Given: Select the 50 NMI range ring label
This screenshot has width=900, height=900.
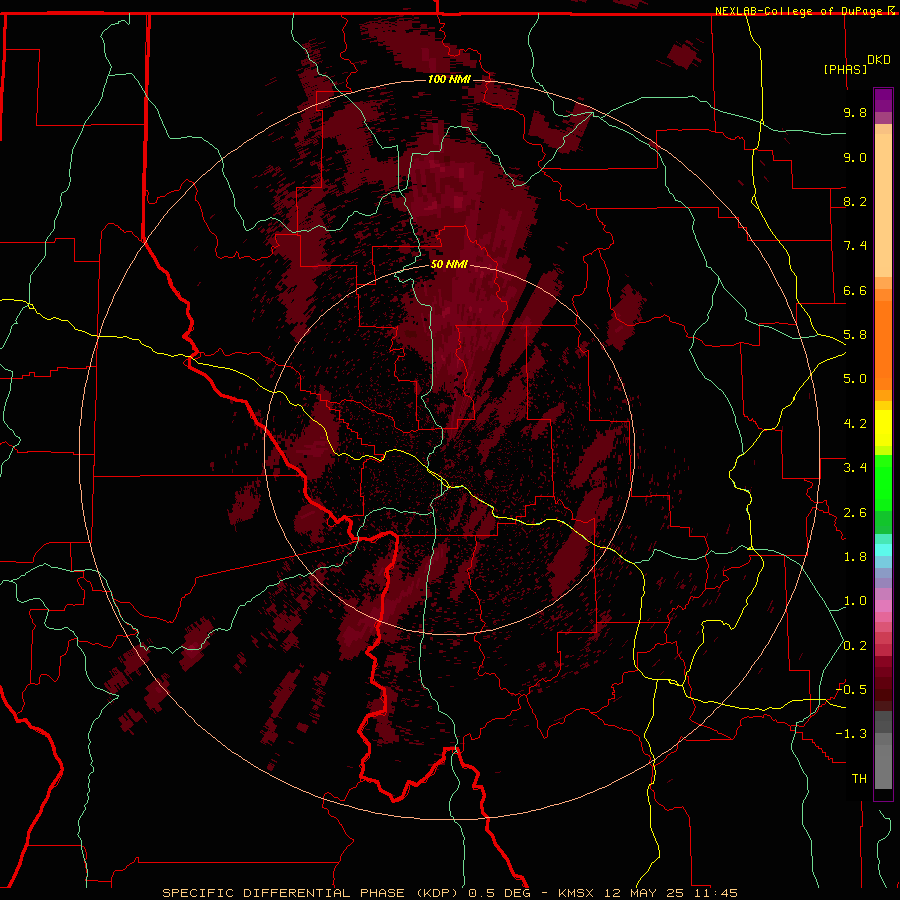Looking at the screenshot, I should point(449,264).
